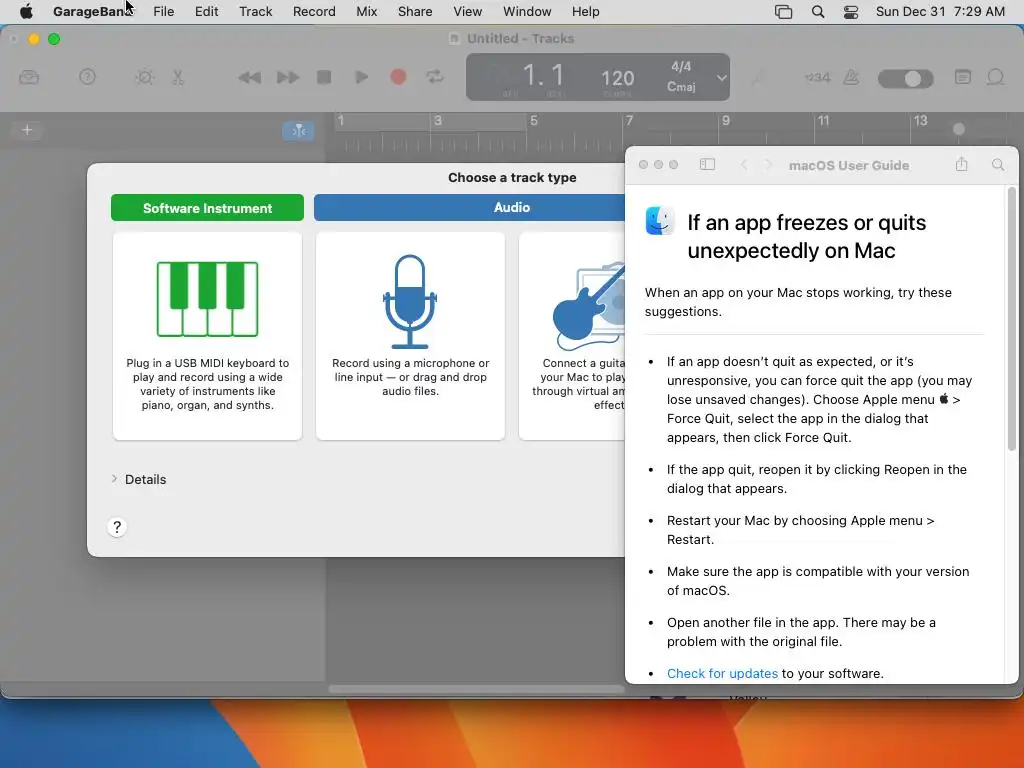Open Smart Controls dial icon
The height and width of the screenshot is (768, 1024).
(144, 78)
